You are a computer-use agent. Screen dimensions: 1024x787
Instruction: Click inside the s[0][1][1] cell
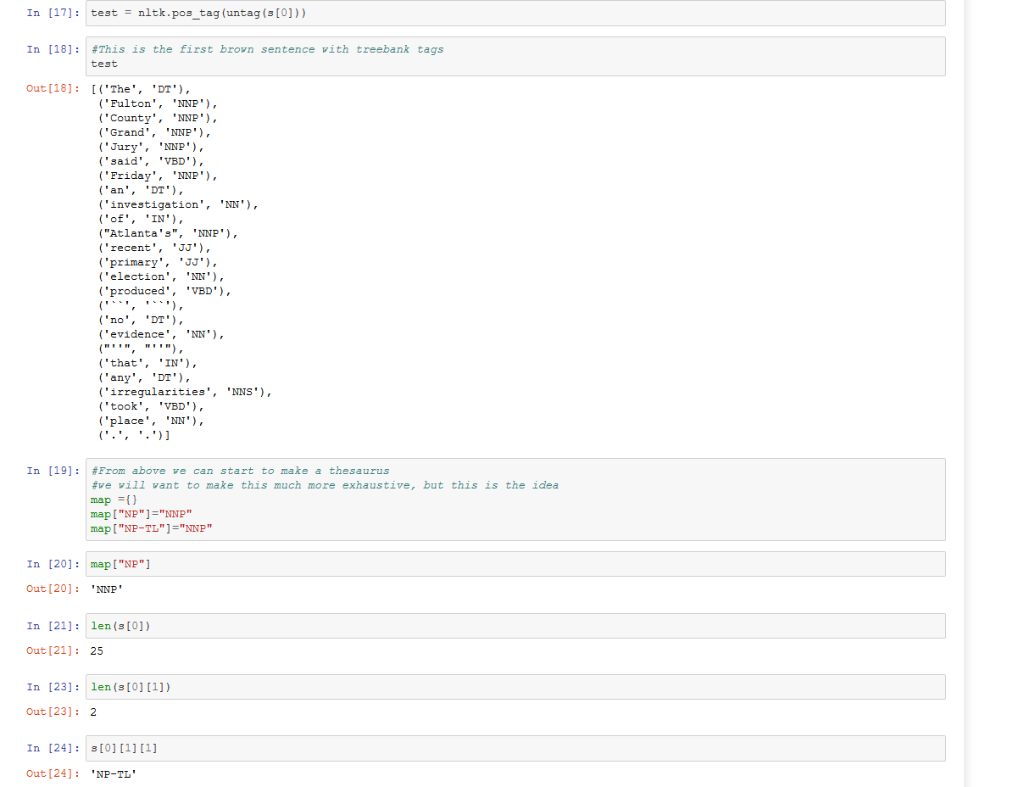(300, 748)
